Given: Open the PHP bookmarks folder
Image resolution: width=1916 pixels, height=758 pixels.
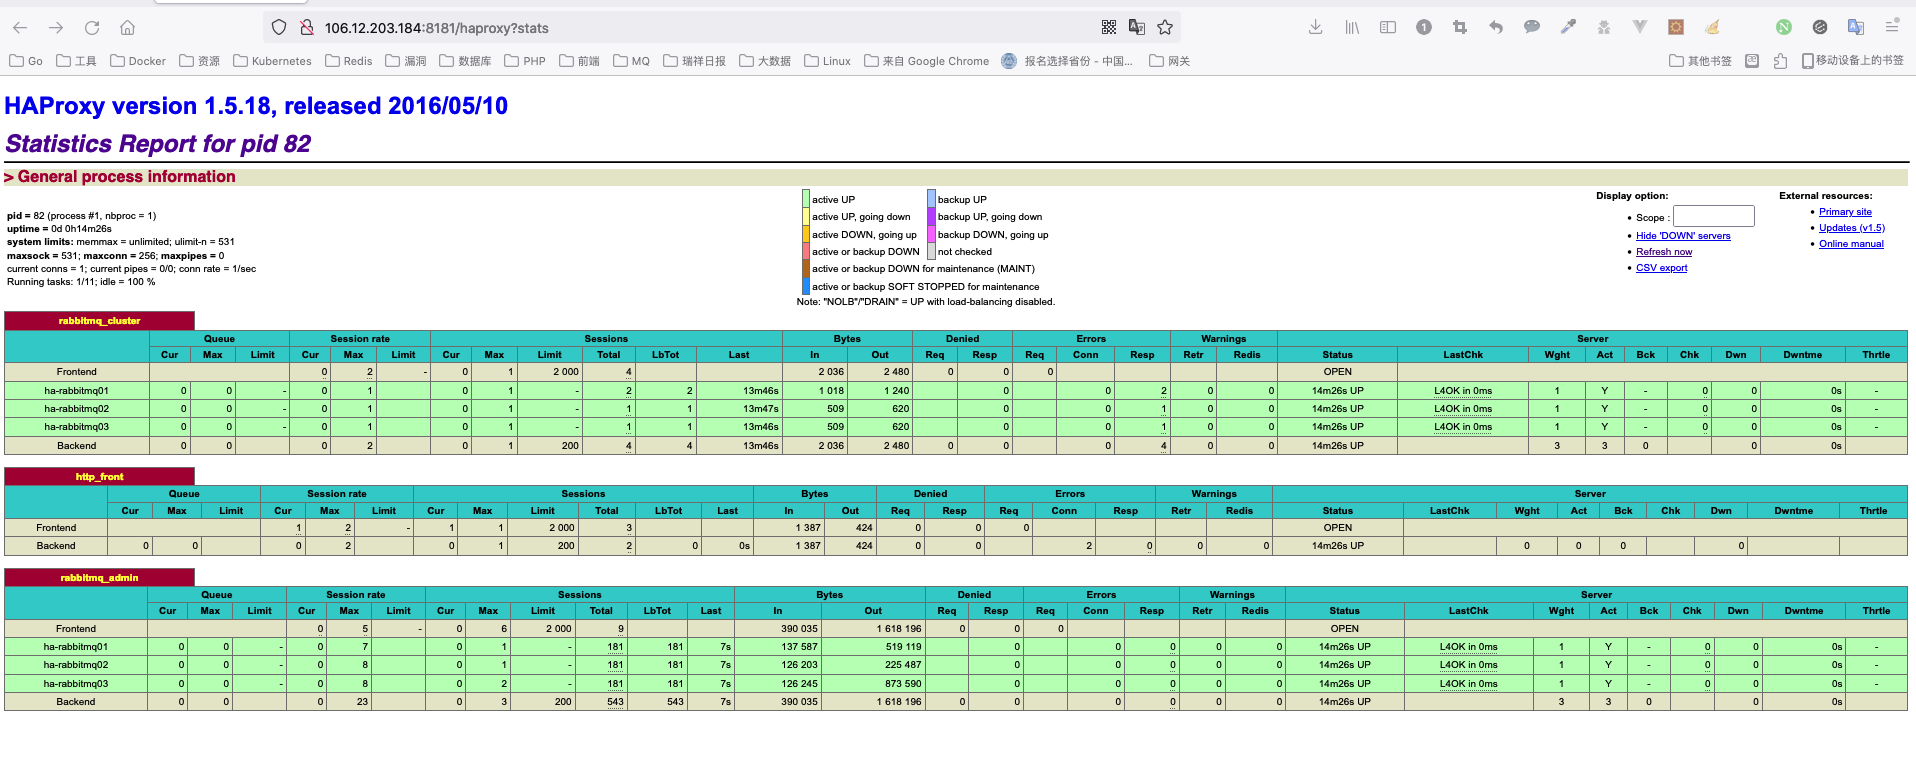Looking at the screenshot, I should pyautogui.click(x=525, y=61).
